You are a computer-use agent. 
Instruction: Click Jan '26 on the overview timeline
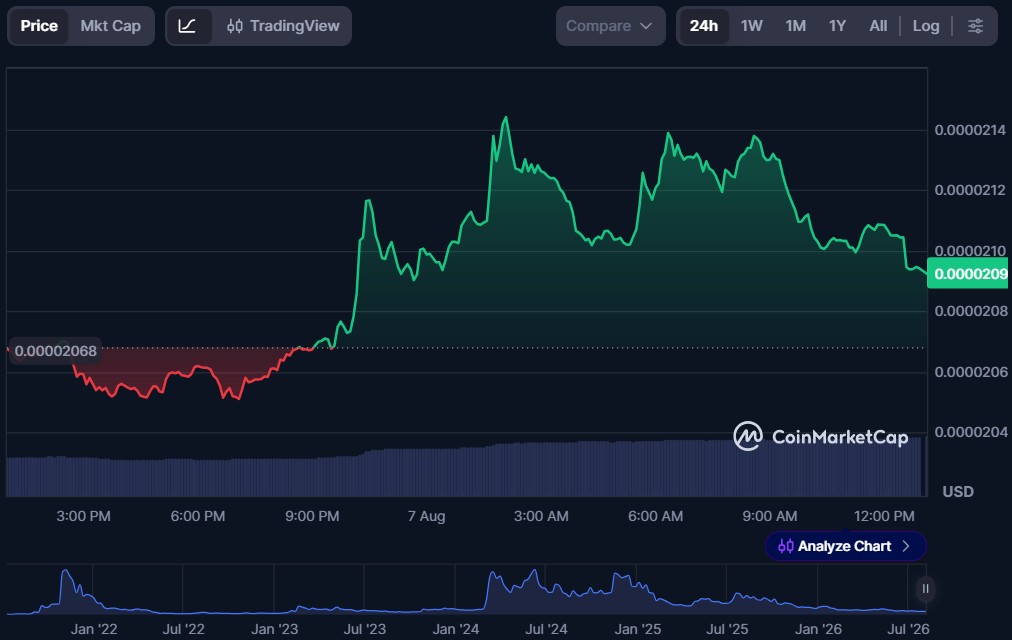(818, 629)
